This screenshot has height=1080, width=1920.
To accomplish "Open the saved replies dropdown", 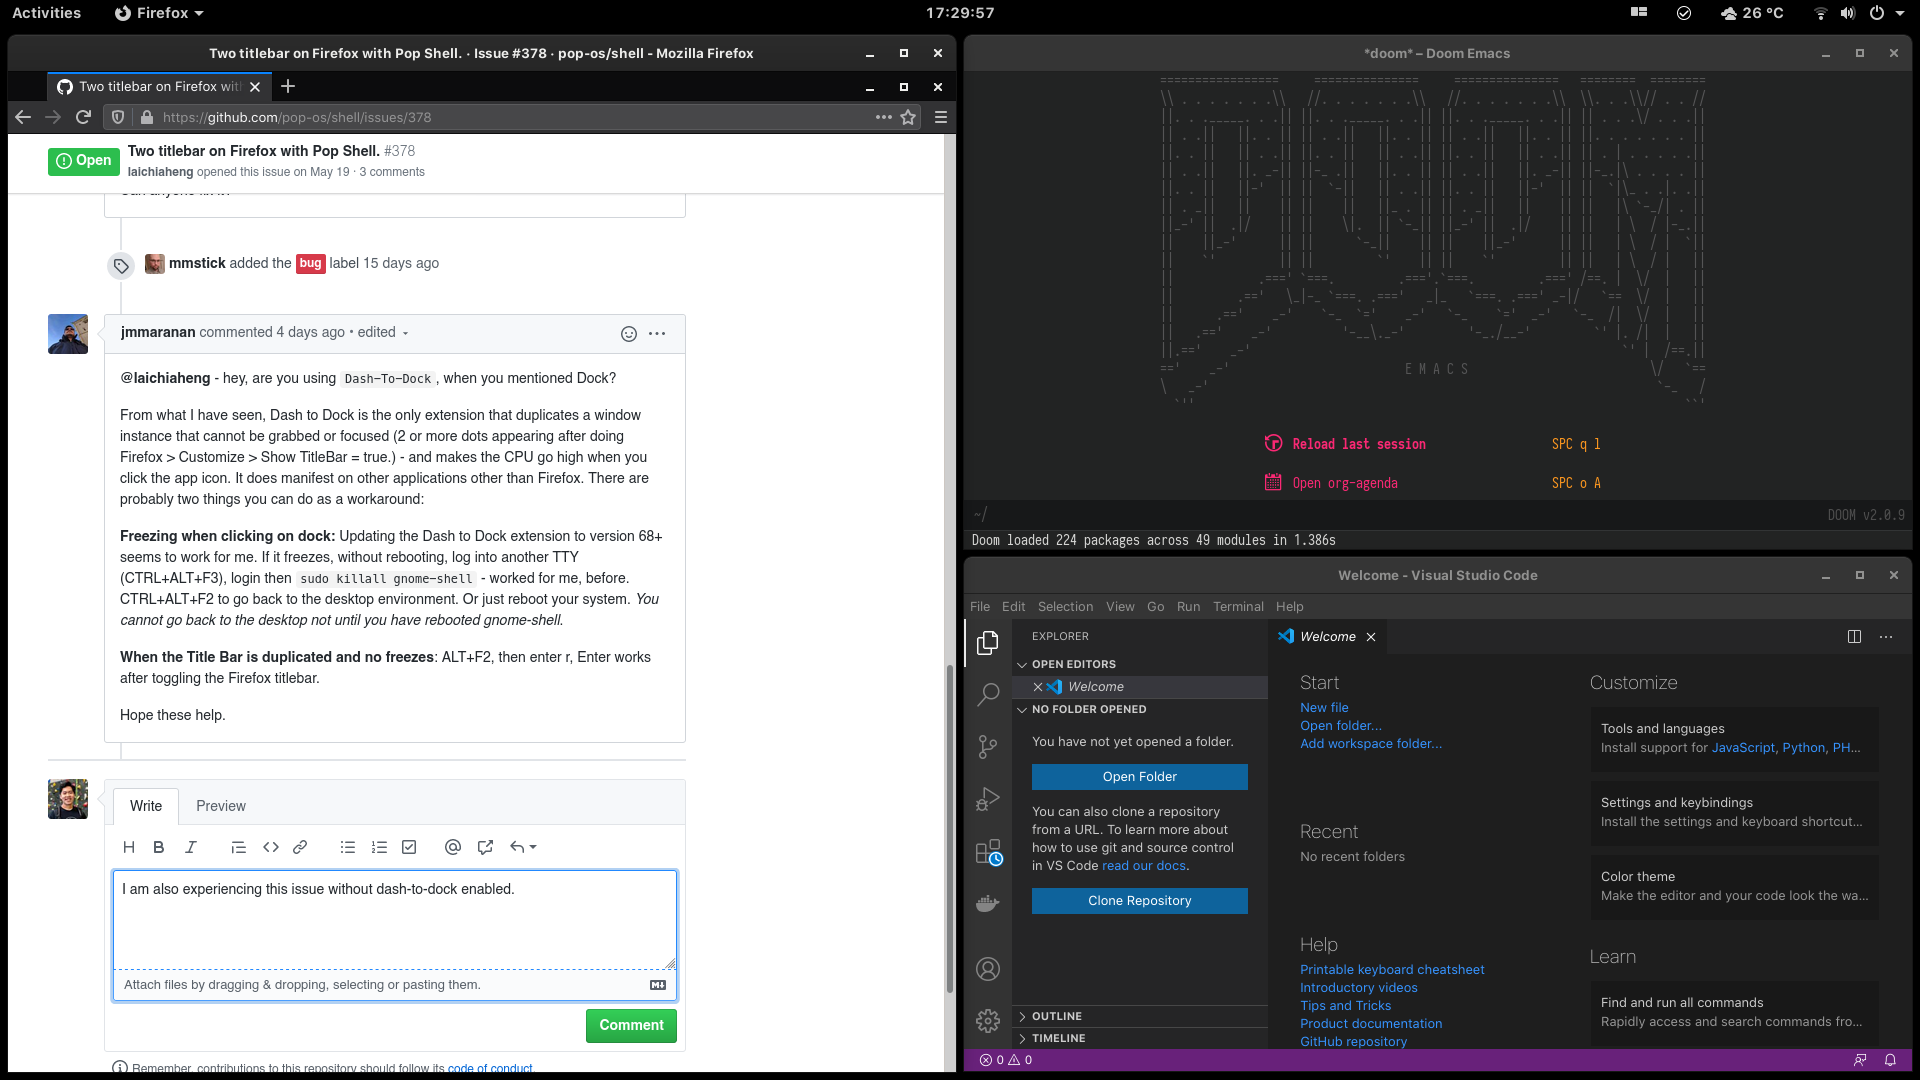I will (x=523, y=847).
